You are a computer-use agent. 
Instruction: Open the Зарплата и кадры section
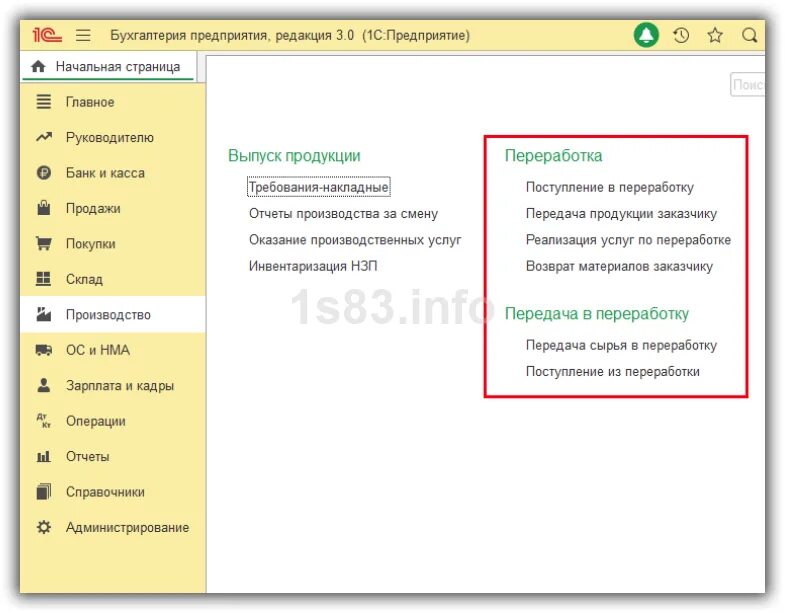[x=113, y=385]
